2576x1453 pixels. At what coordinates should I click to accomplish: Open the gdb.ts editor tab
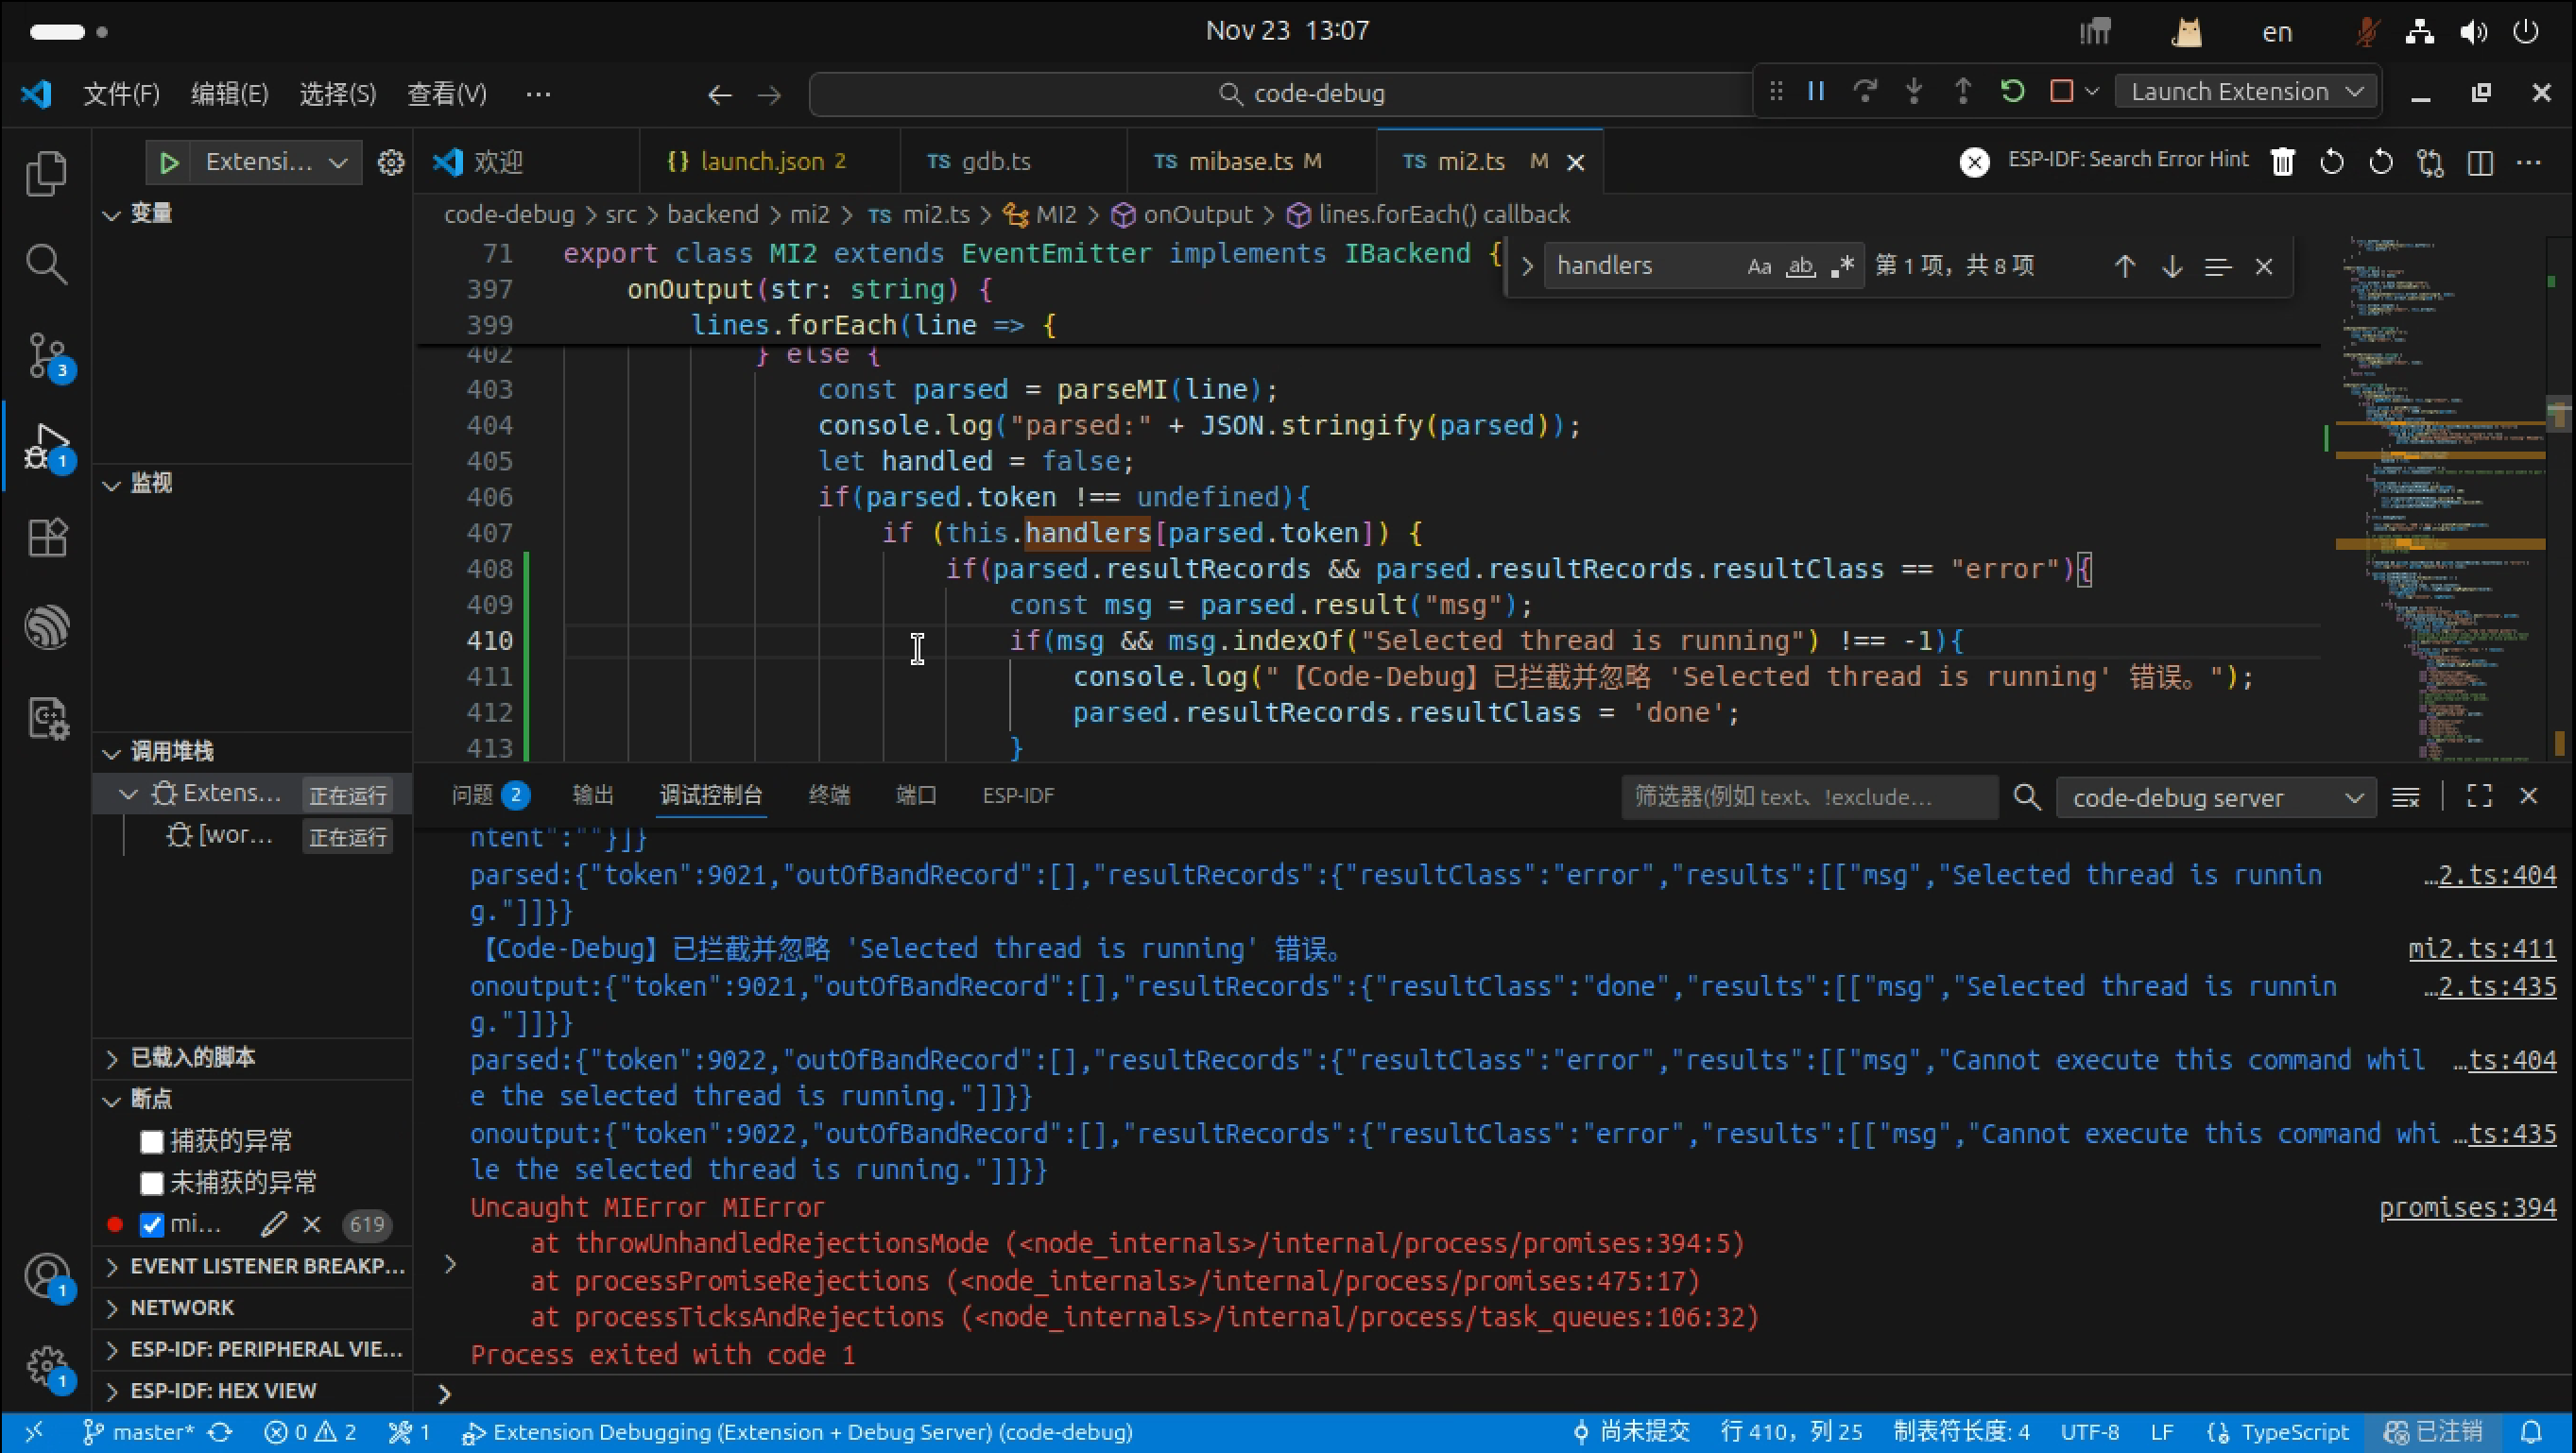tap(994, 162)
